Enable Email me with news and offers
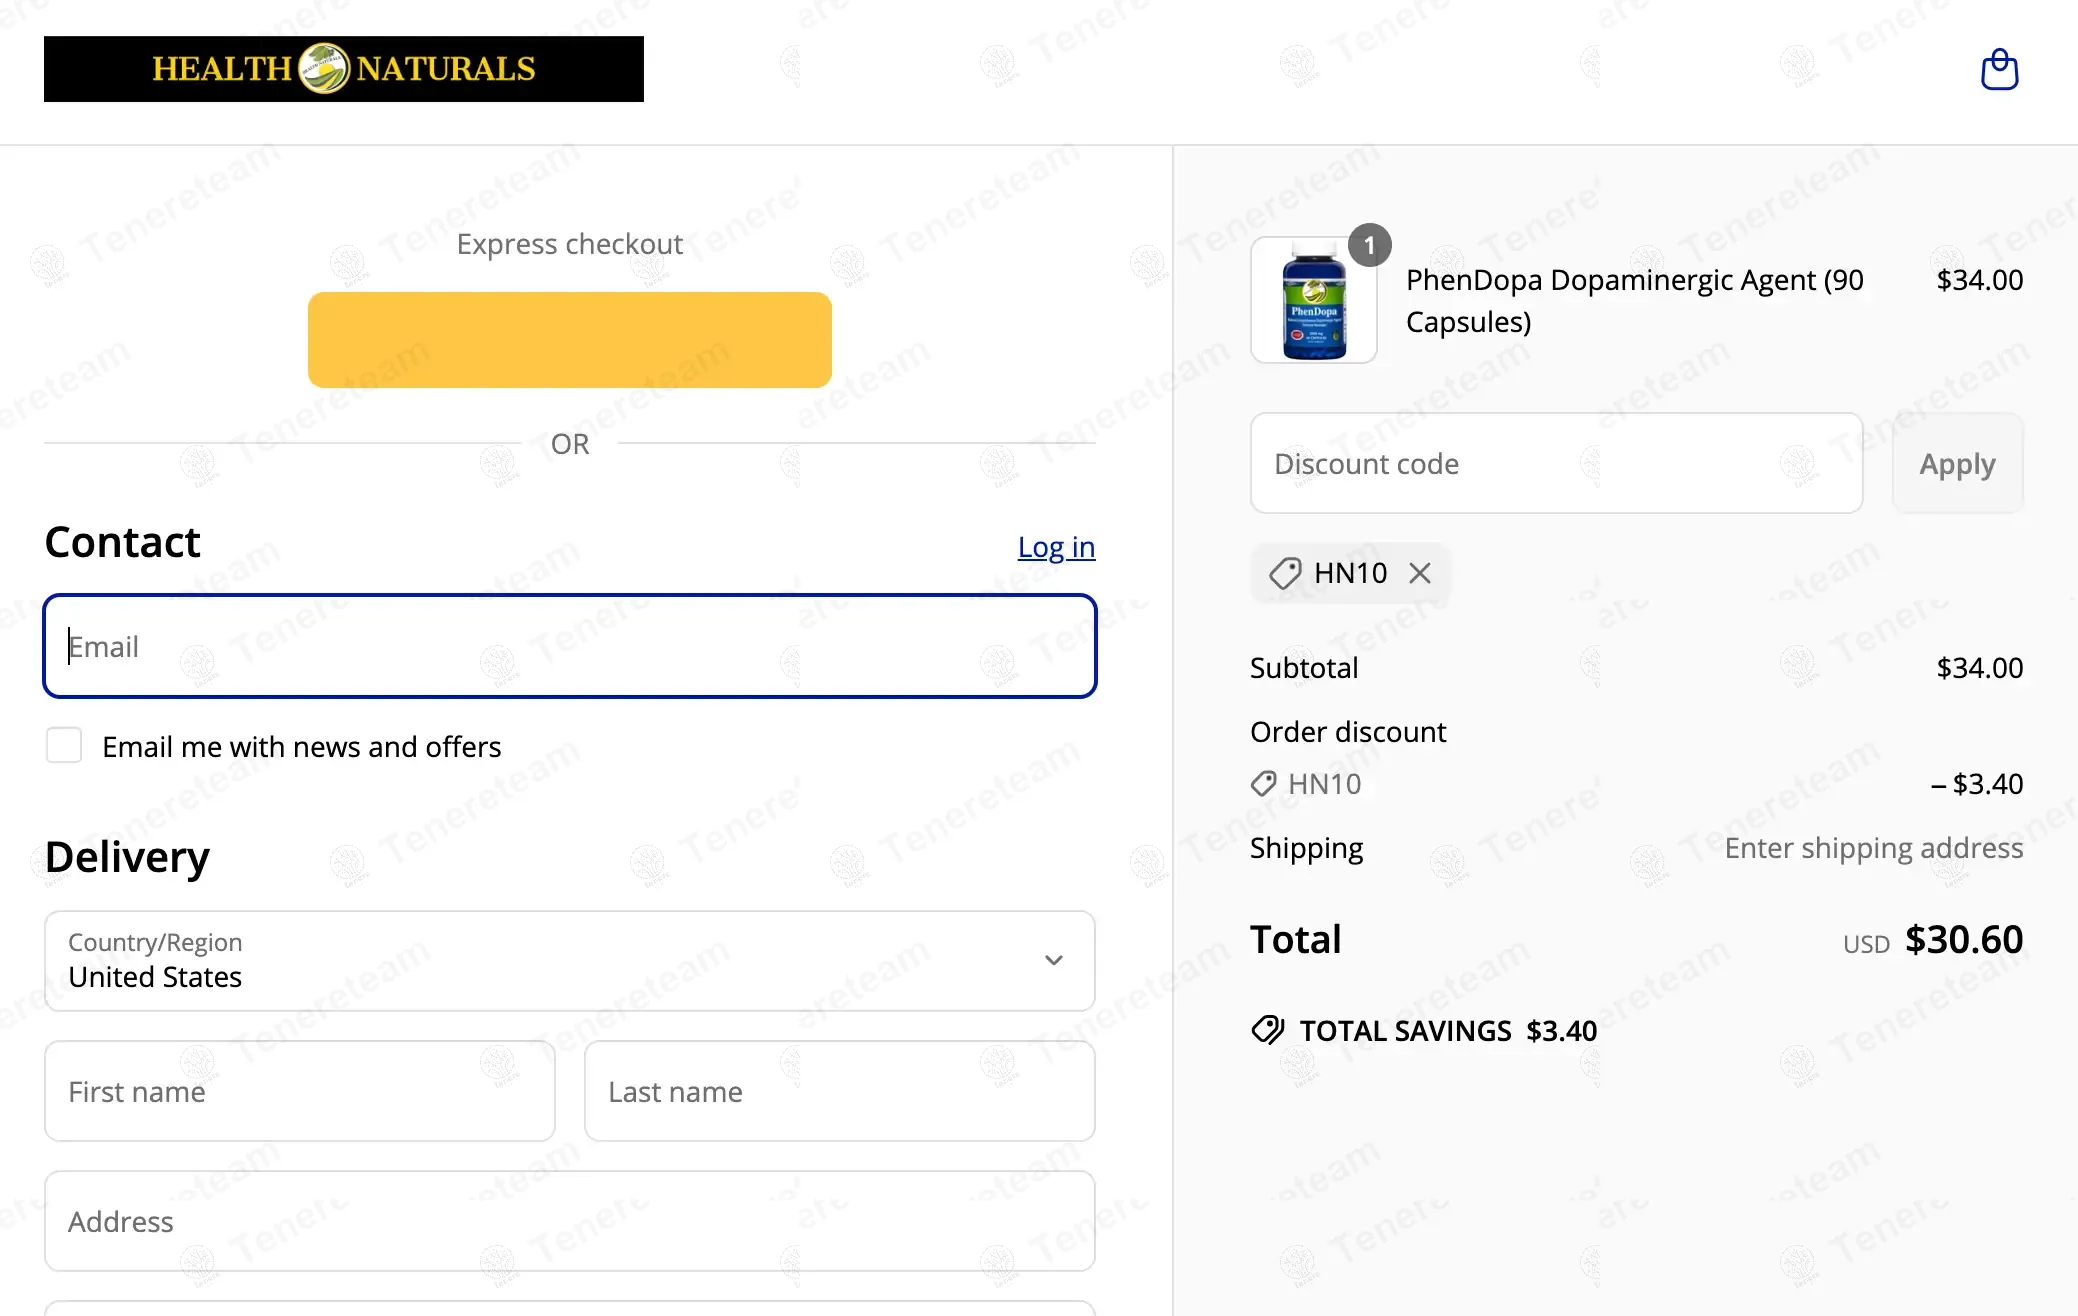Image resolution: width=2078 pixels, height=1316 pixels. (64, 746)
